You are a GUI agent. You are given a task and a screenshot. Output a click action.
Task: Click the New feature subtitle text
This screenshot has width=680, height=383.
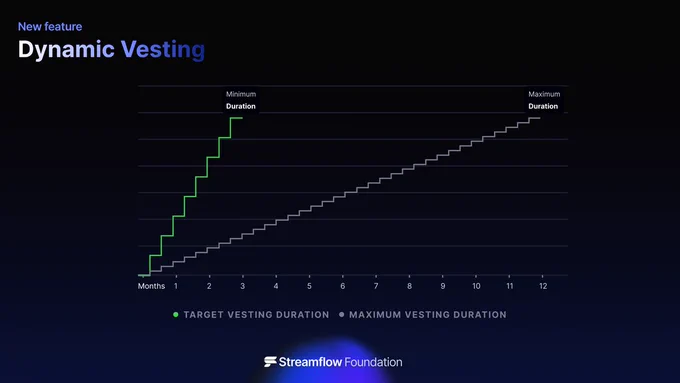point(50,26)
